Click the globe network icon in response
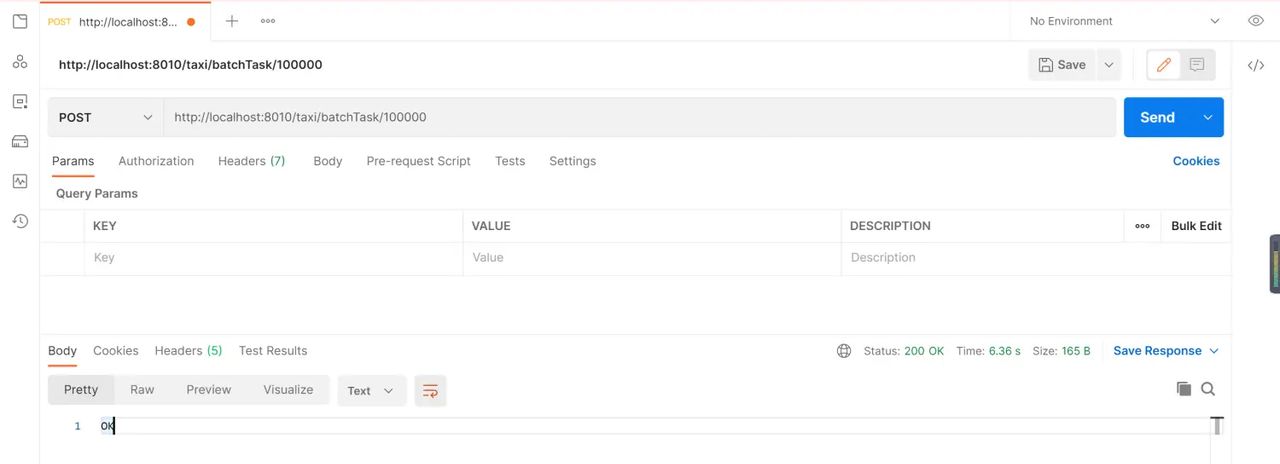Viewport: 1280px width, 464px height. [x=844, y=351]
